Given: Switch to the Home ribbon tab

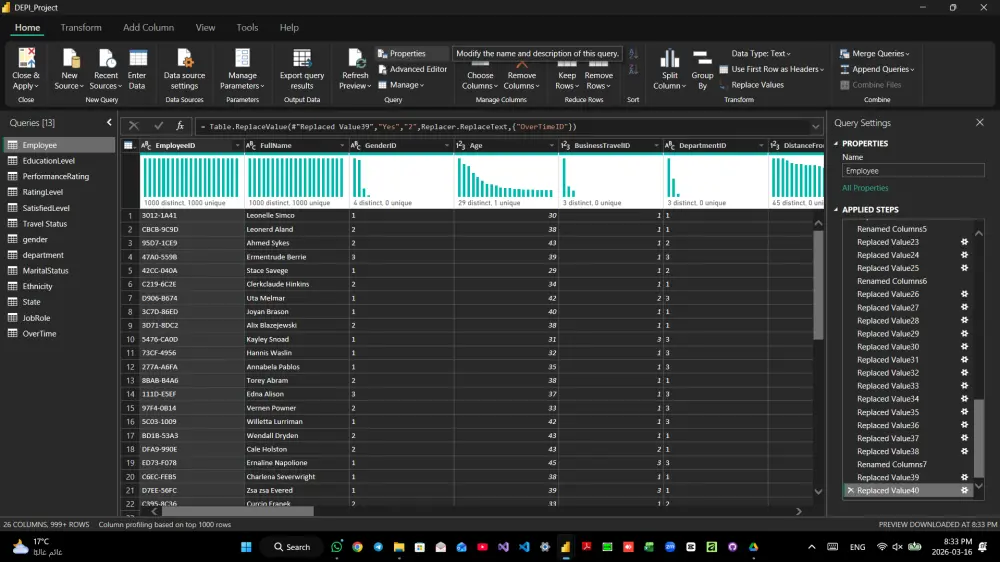Looking at the screenshot, I should [x=27, y=27].
